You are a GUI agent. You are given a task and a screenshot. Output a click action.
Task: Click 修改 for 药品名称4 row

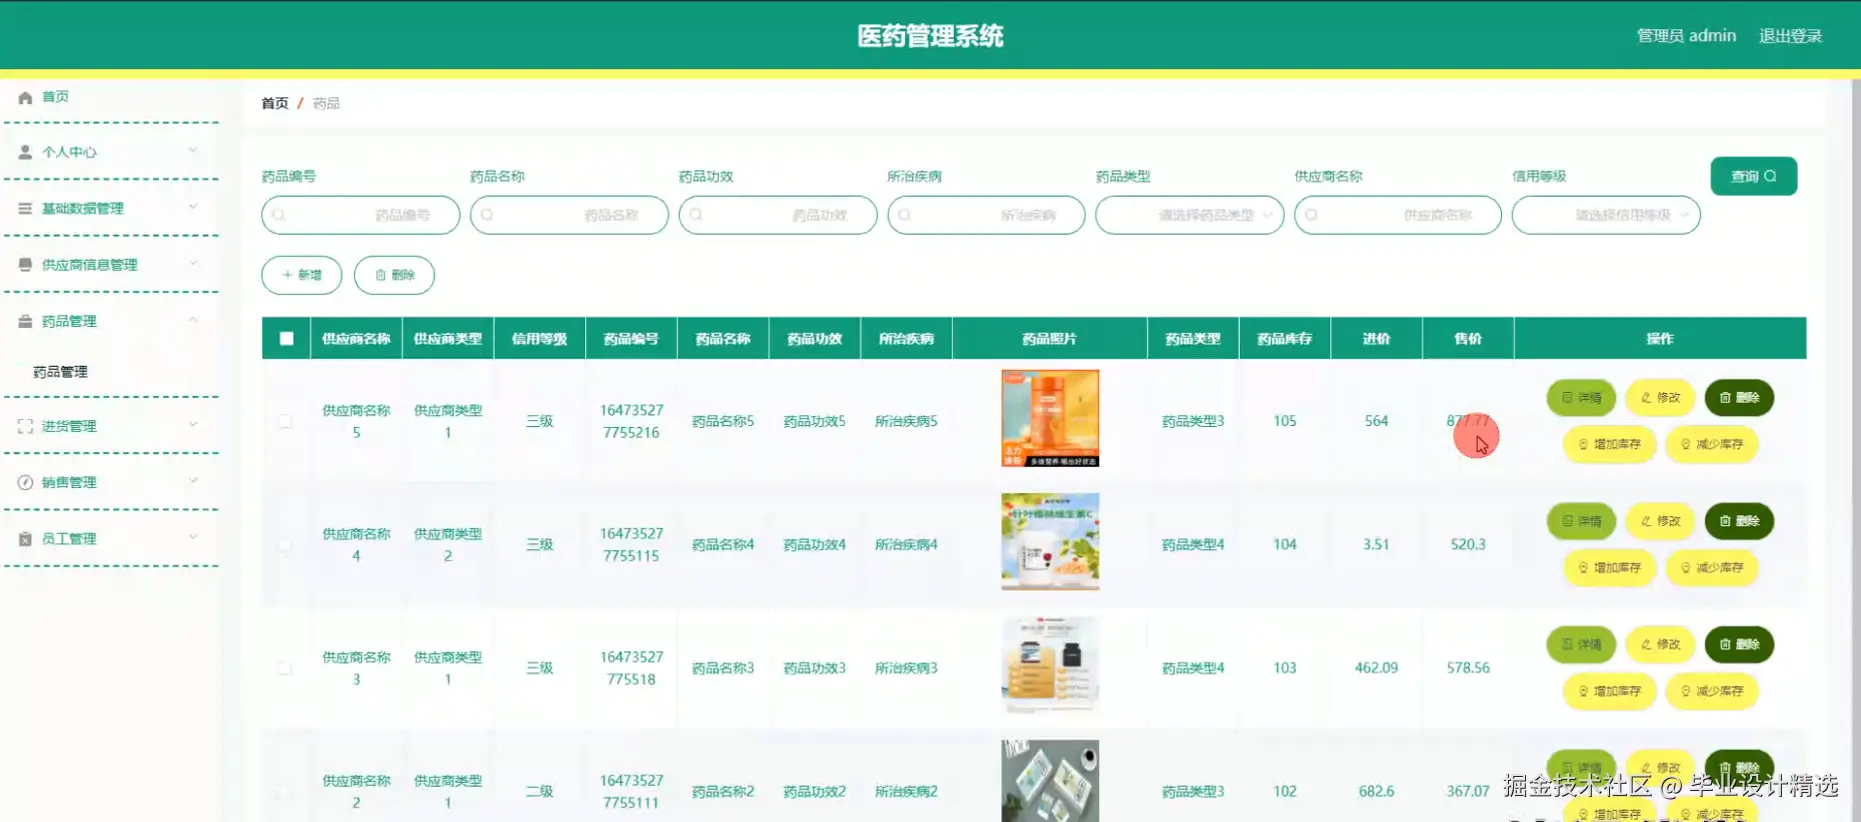click(x=1660, y=521)
